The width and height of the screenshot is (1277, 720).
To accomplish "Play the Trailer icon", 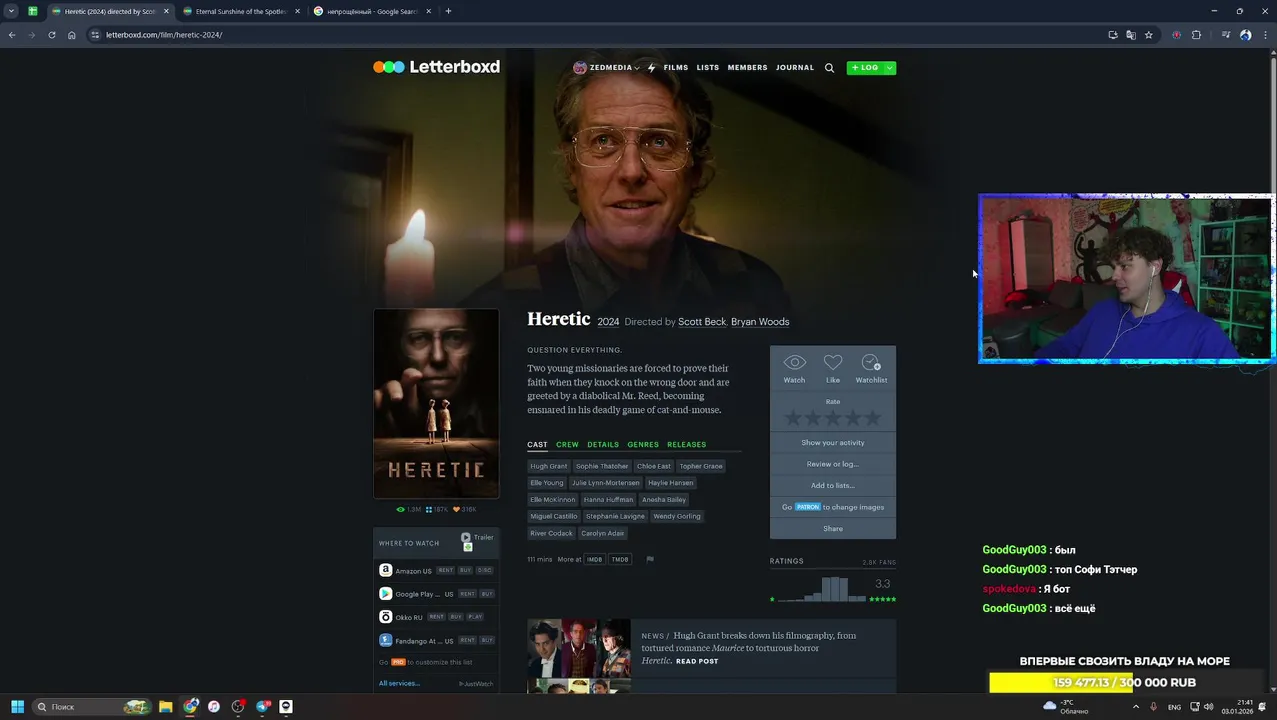I will (x=466, y=537).
